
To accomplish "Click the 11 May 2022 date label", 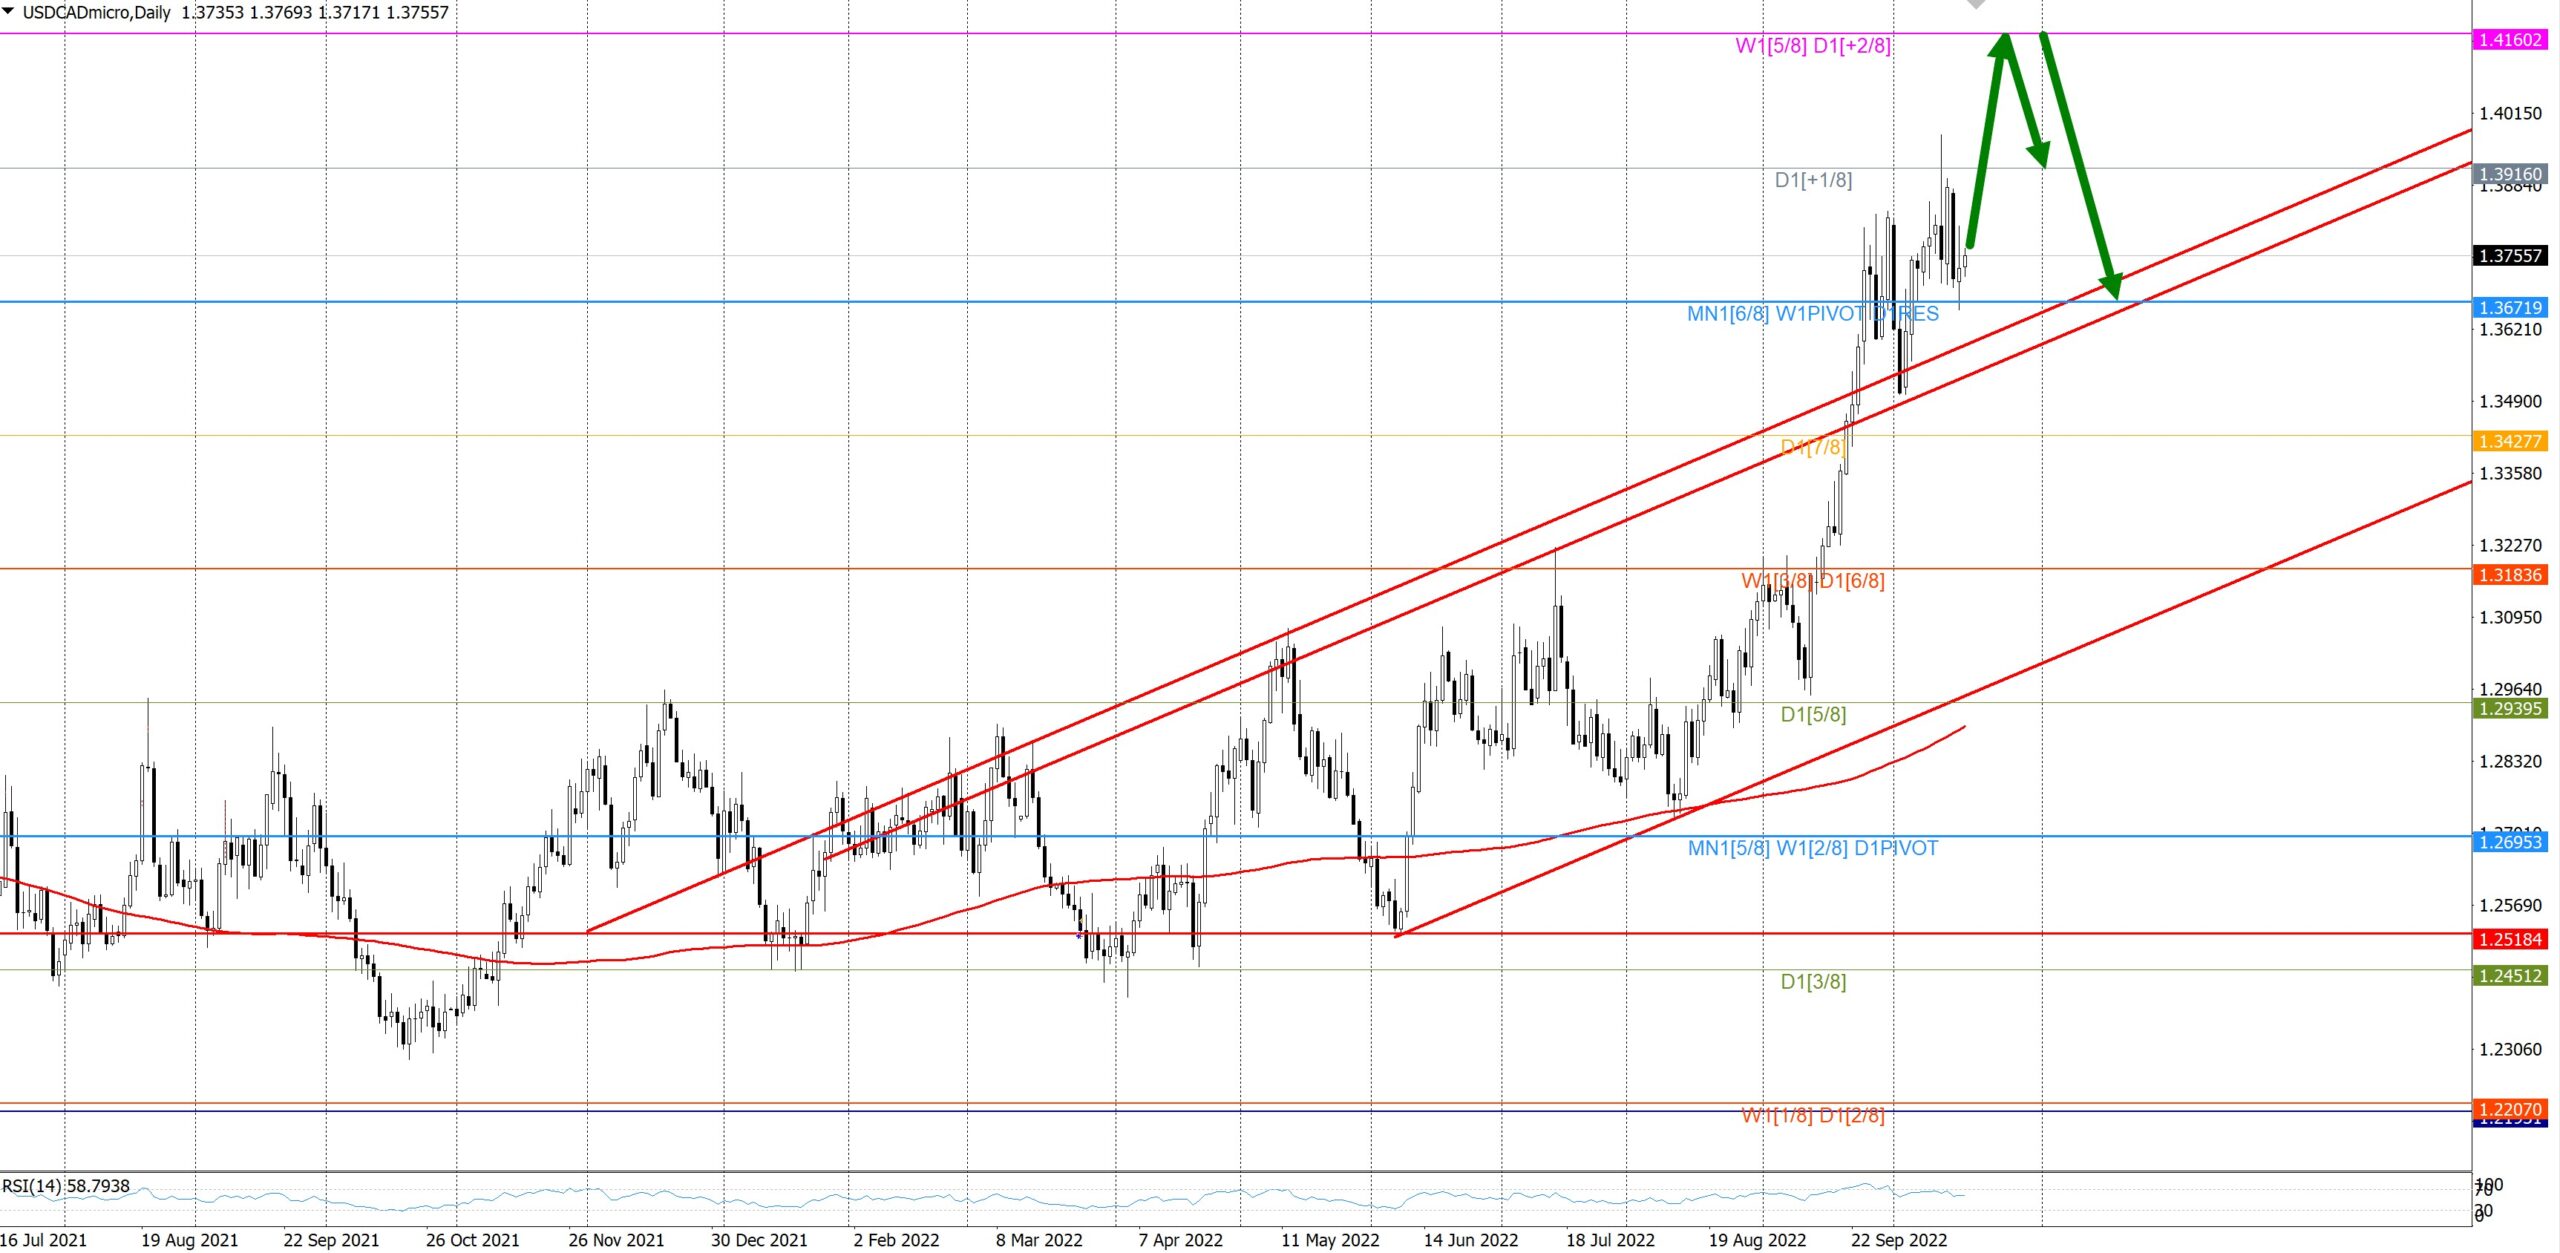I will (x=1329, y=1240).
